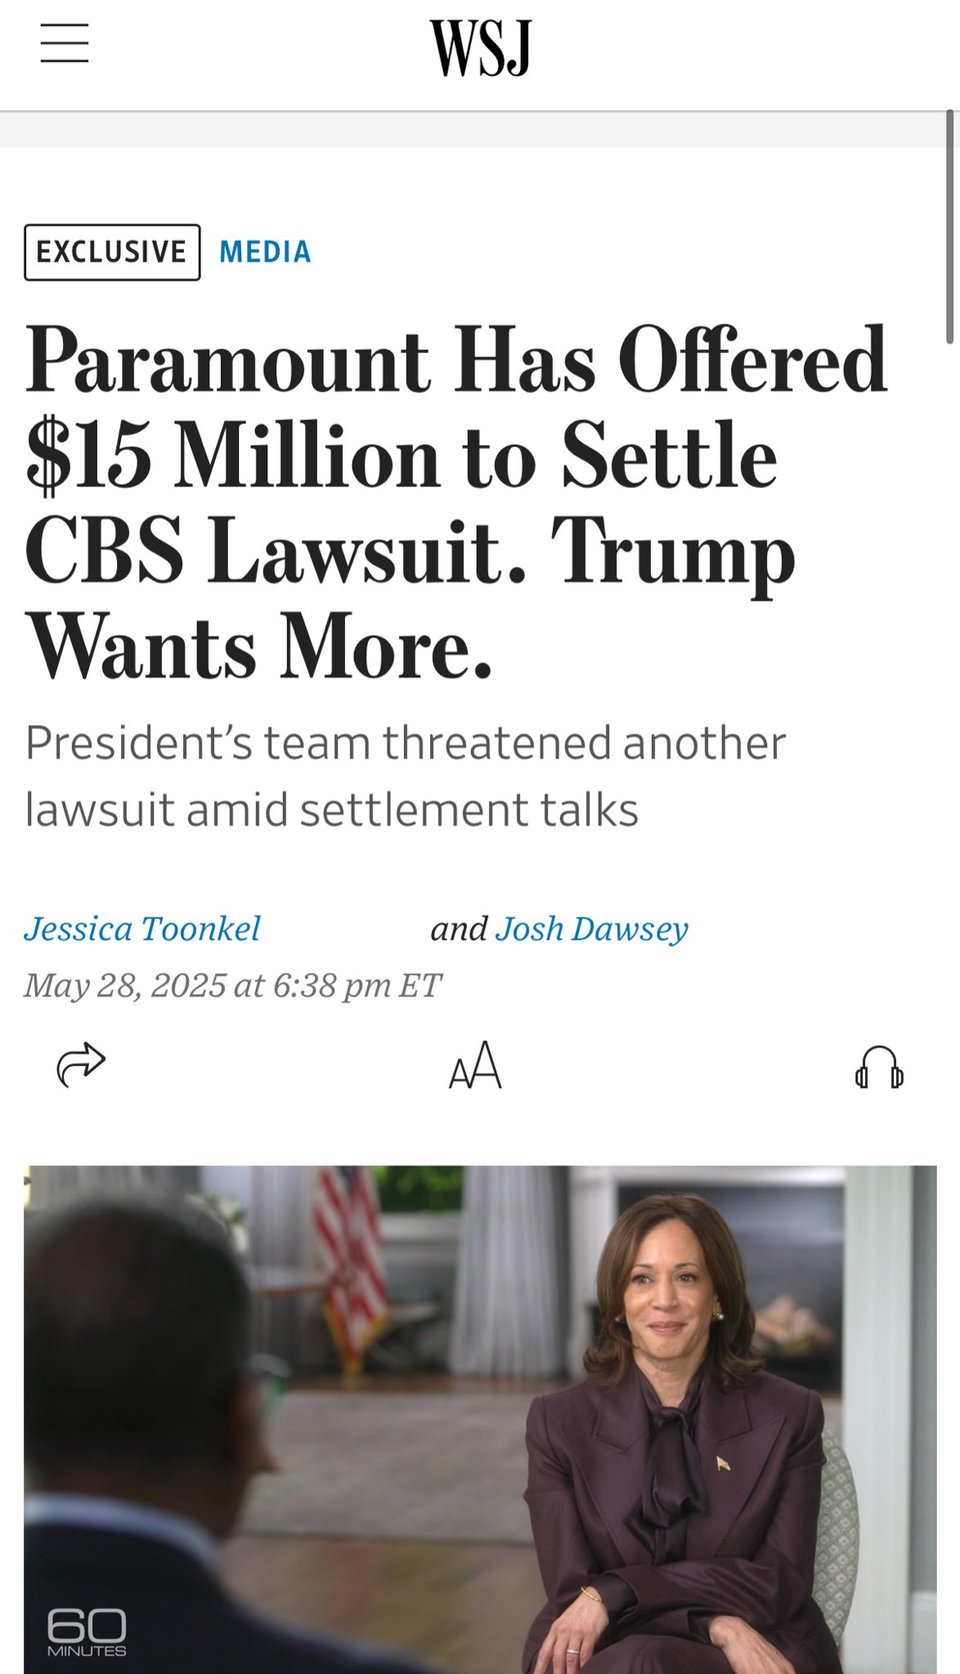Open author Josh Dawsey's page
This screenshot has height=1674, width=960.
pos(592,929)
